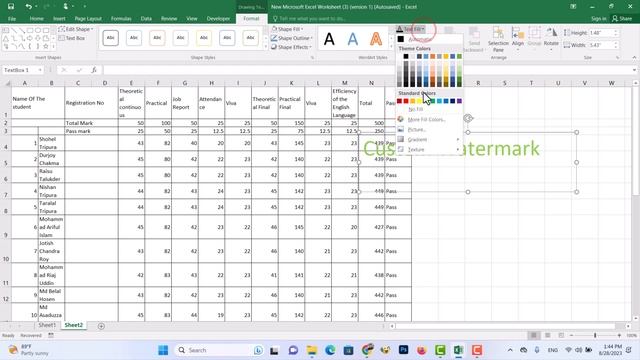Open the Rotate dropdown

(x=551, y=38)
